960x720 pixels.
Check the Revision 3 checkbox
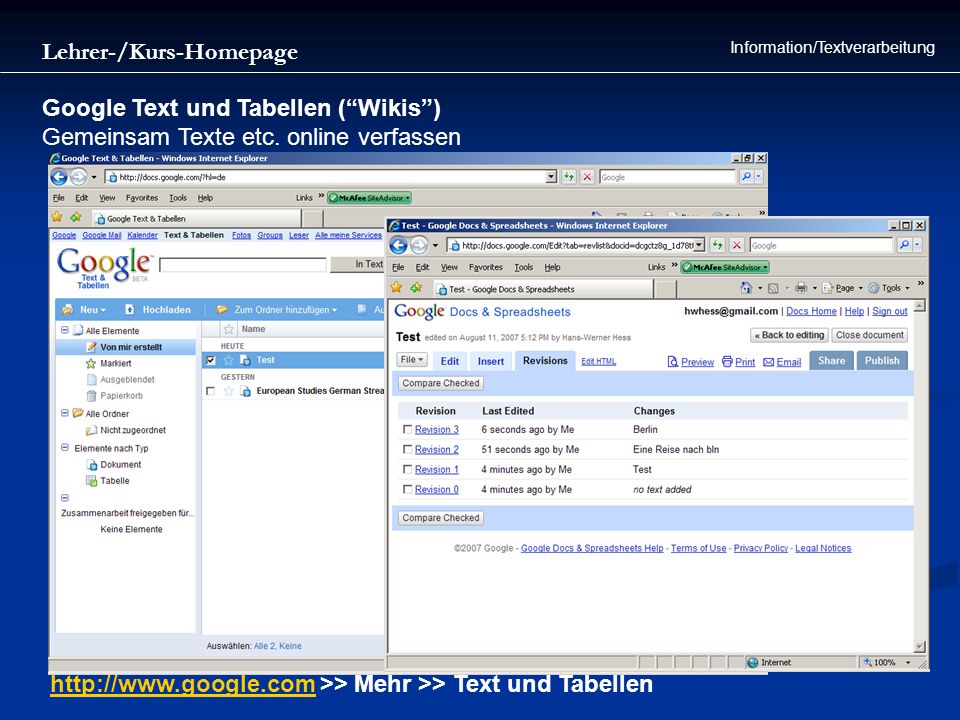coord(407,429)
